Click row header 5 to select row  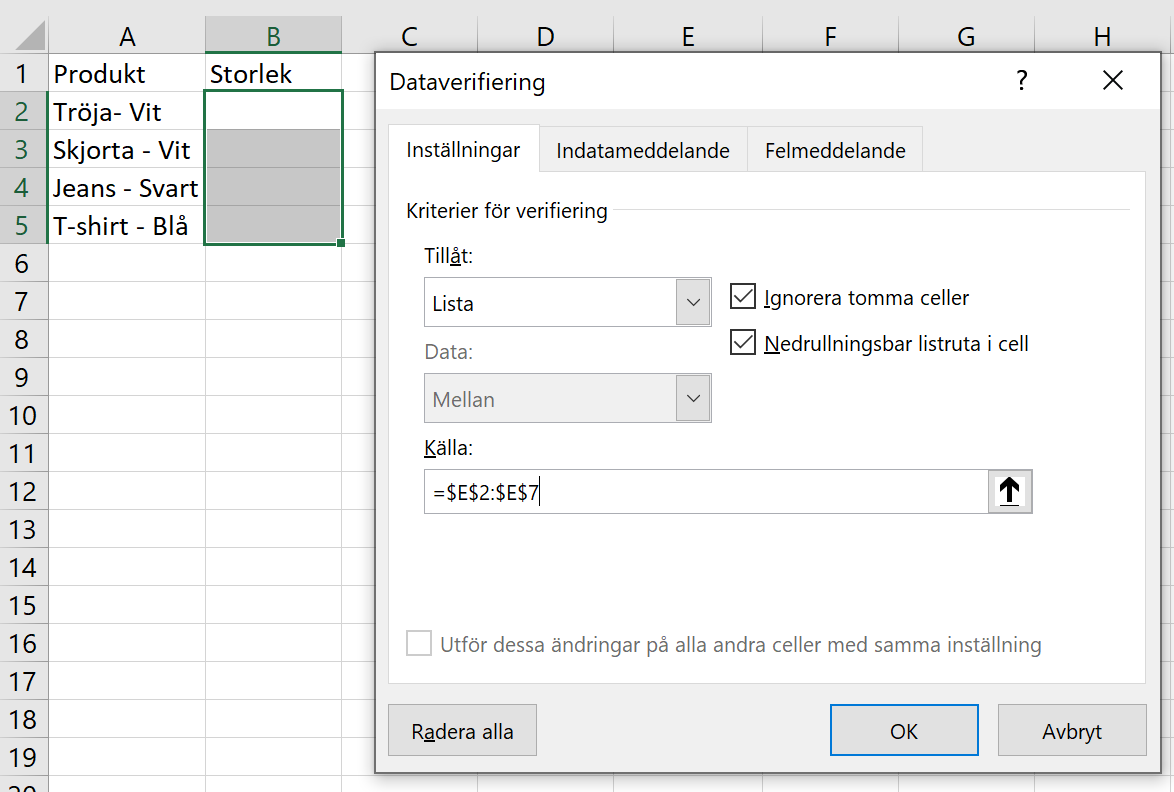click(22, 225)
